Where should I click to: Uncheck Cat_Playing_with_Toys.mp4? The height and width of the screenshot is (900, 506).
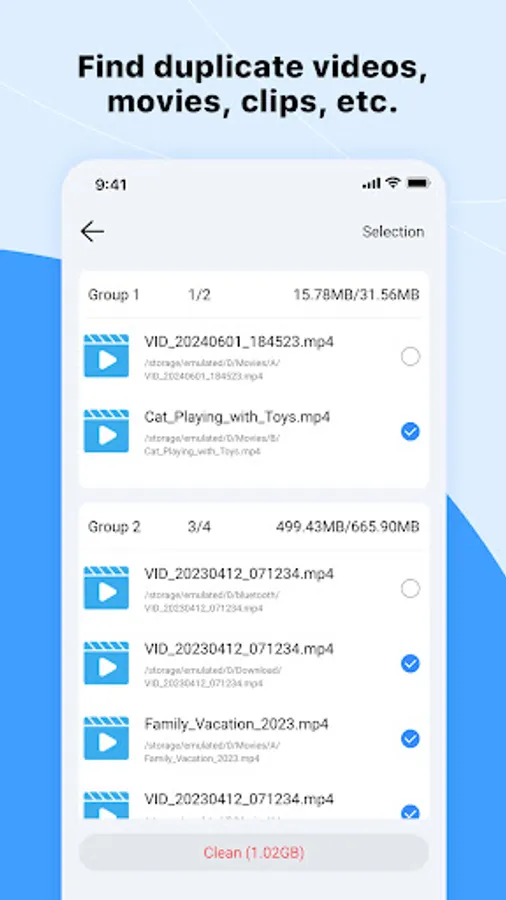coord(410,432)
